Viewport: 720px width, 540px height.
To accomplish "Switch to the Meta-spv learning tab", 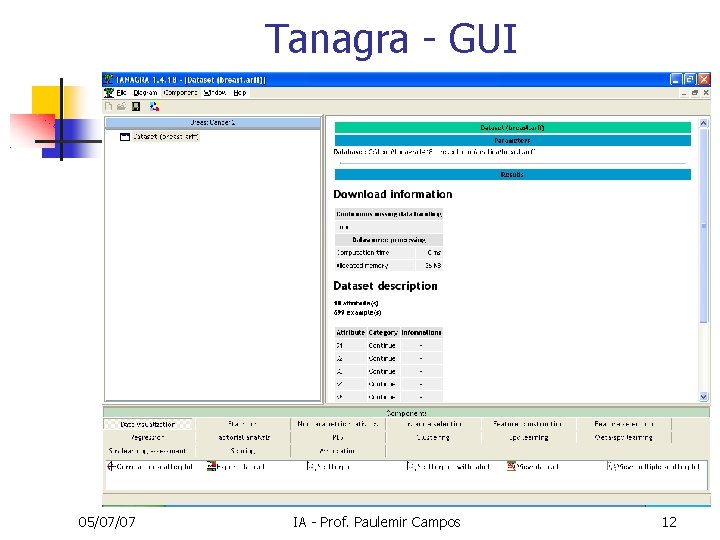I will pyautogui.click(x=624, y=438).
